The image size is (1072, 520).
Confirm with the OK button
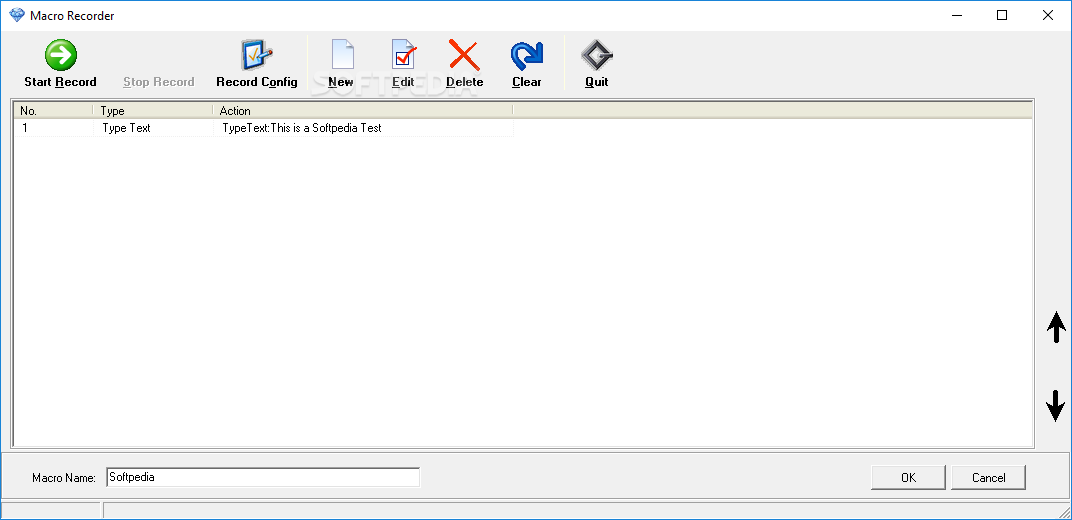[x=908, y=478]
